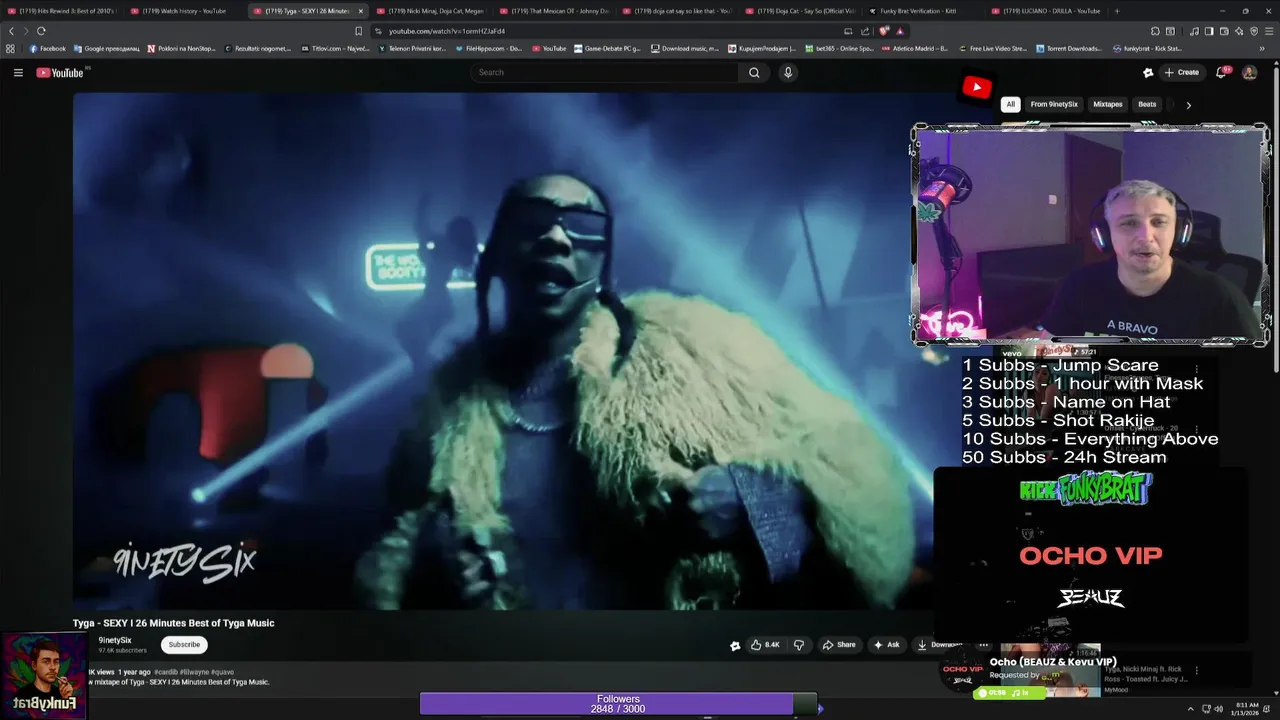Screen dimensions: 1280x720
Task: Toggle the browser sidebar panel icon
Action: [x=1209, y=31]
